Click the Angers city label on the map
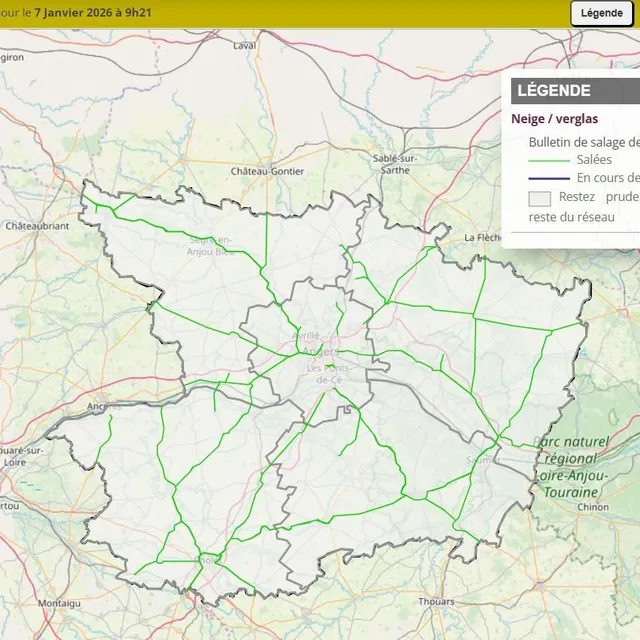 (322, 351)
